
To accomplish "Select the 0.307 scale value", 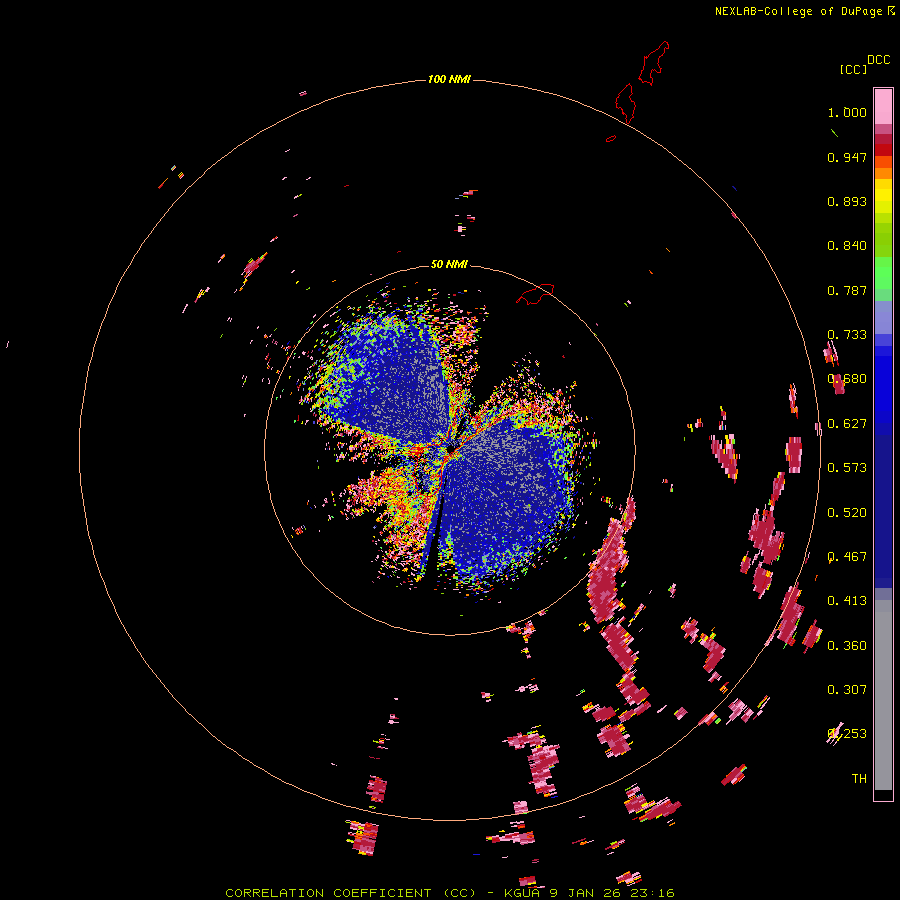I will tap(847, 690).
